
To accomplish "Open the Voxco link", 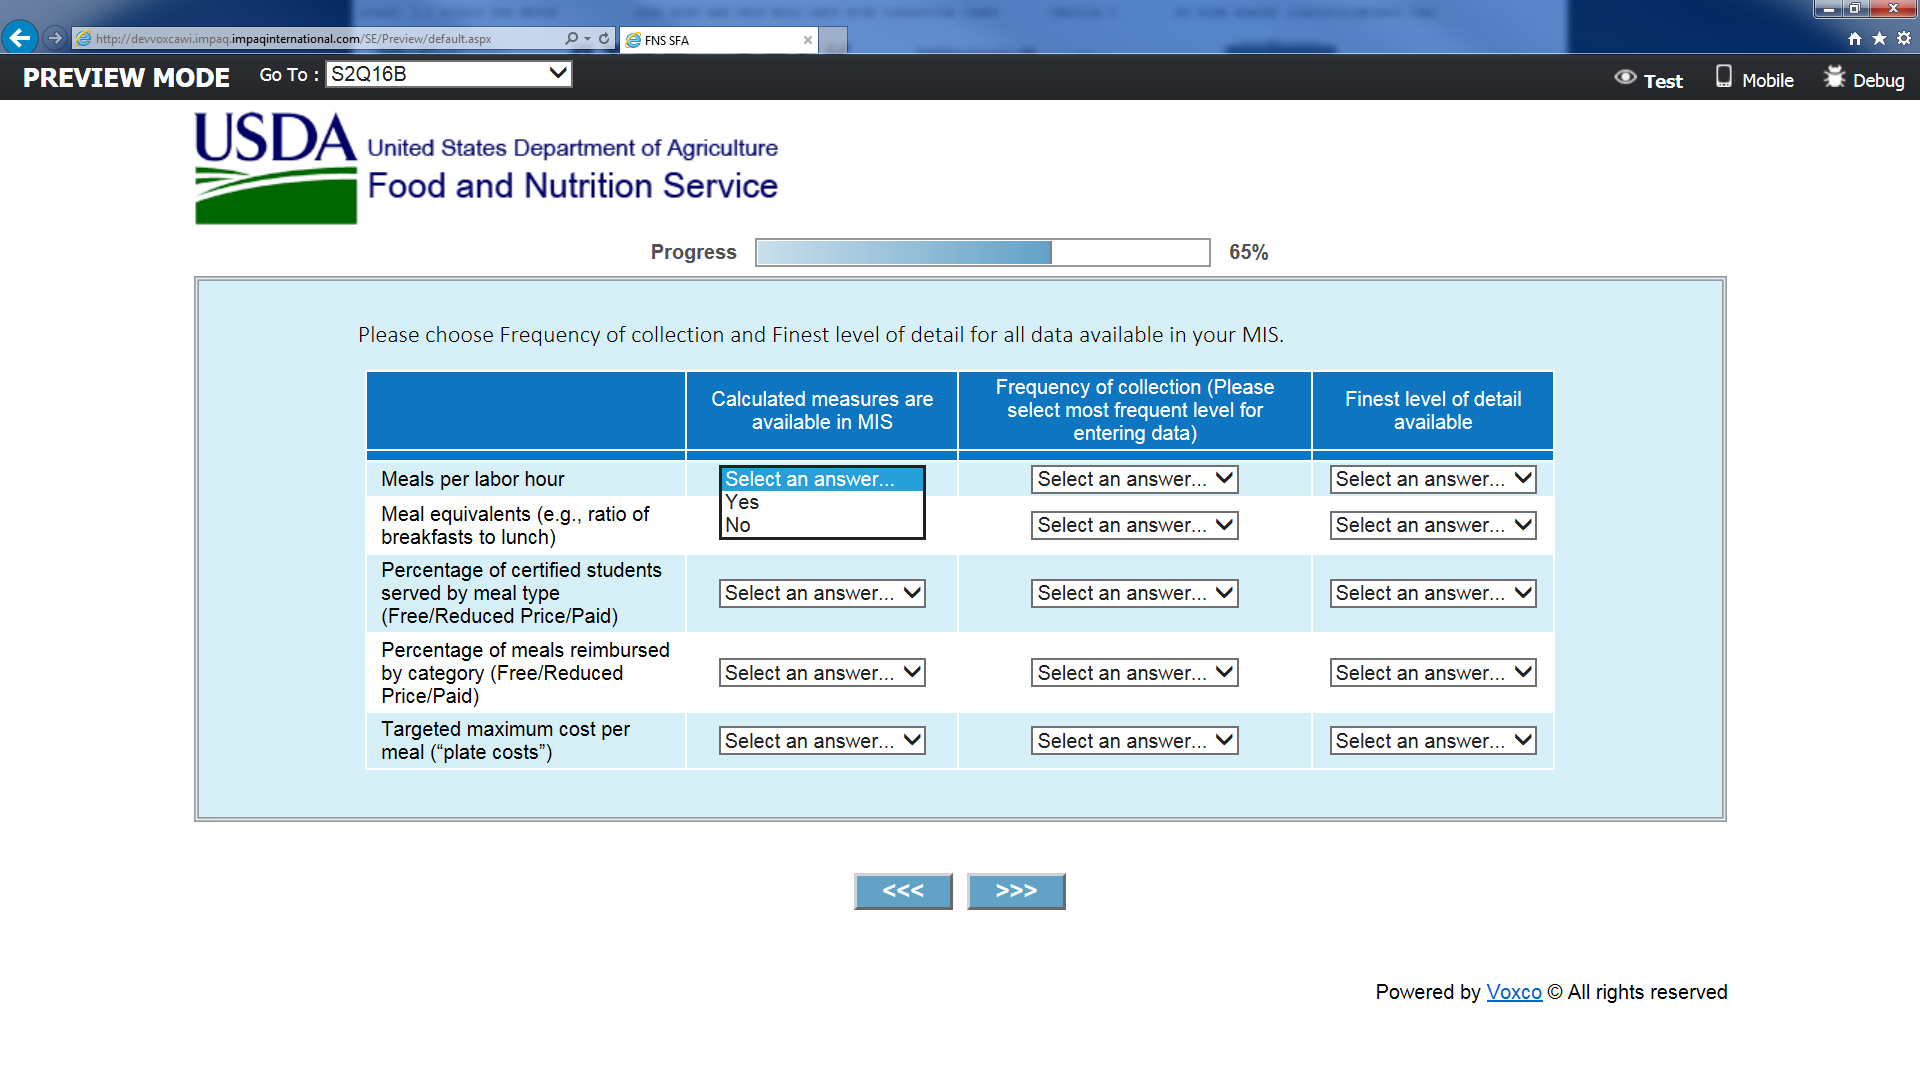I will click(x=1513, y=992).
